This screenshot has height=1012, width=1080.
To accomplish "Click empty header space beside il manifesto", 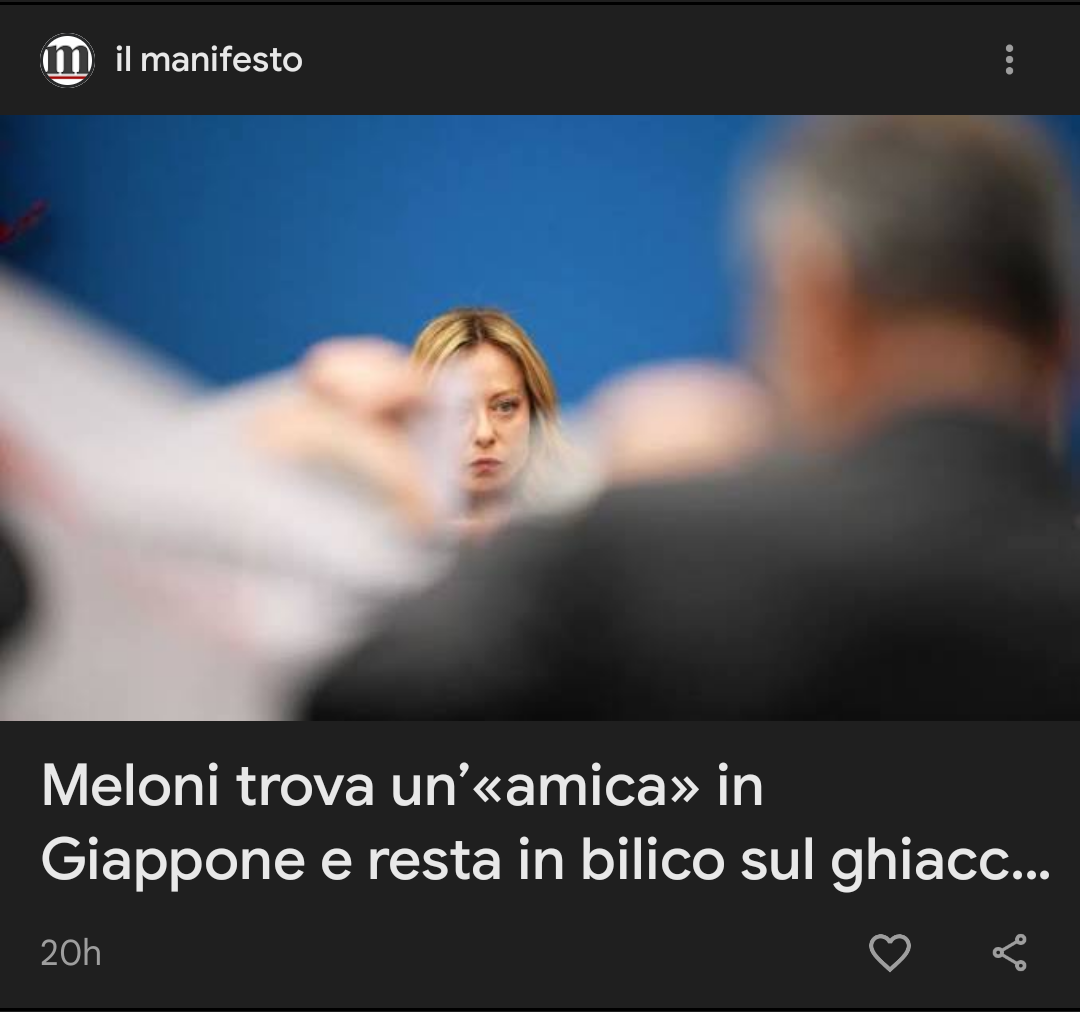I will click(x=647, y=60).
